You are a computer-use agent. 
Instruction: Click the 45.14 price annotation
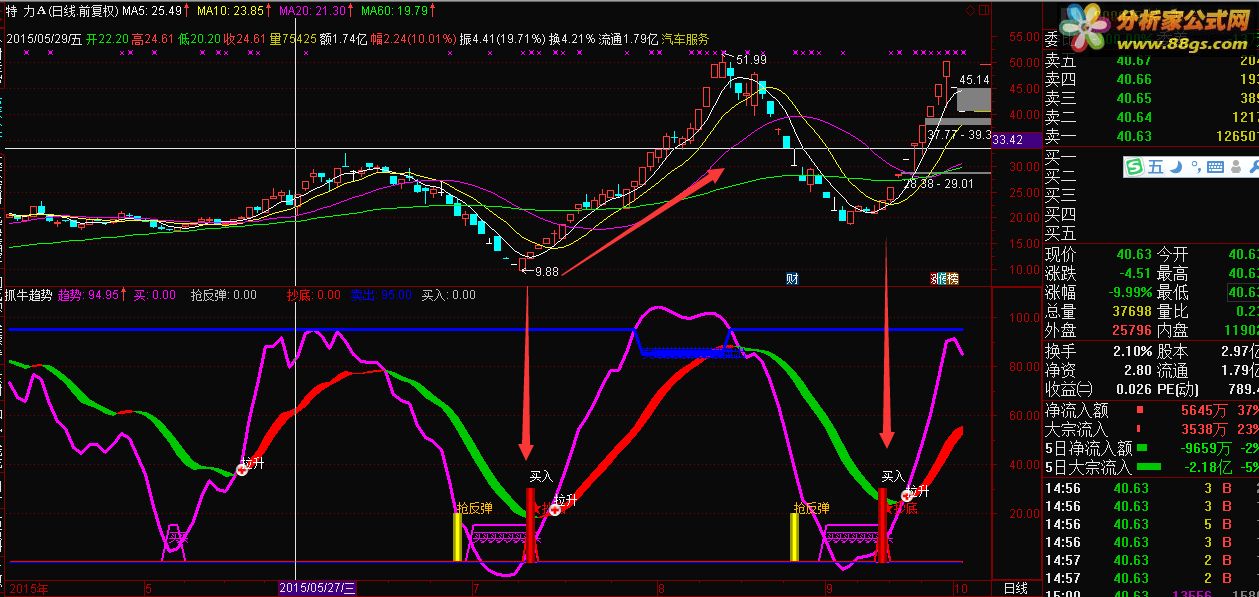[x=973, y=79]
